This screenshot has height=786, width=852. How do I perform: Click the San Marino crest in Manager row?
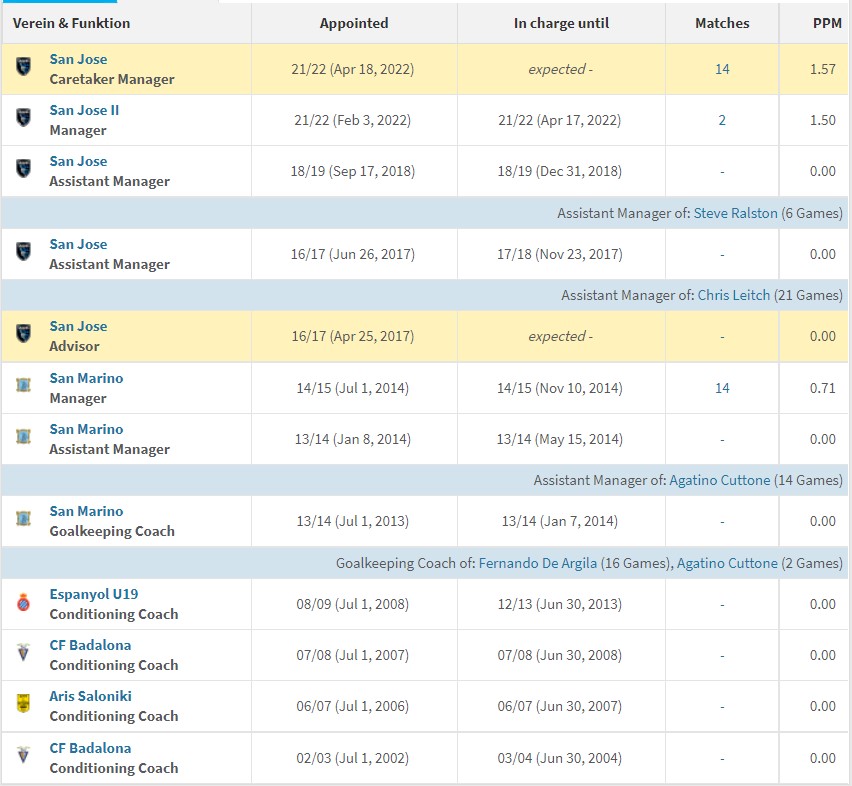[x=22, y=388]
